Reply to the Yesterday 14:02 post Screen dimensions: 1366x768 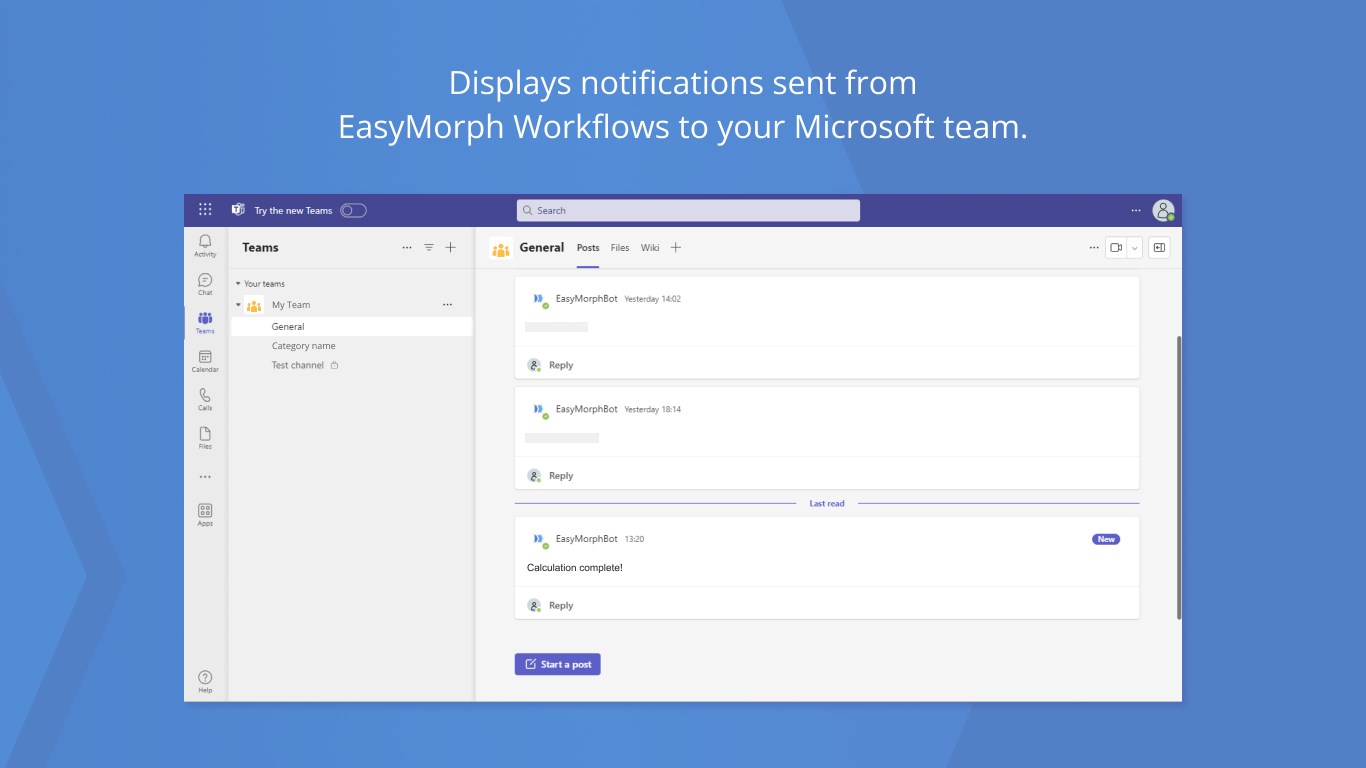click(561, 365)
